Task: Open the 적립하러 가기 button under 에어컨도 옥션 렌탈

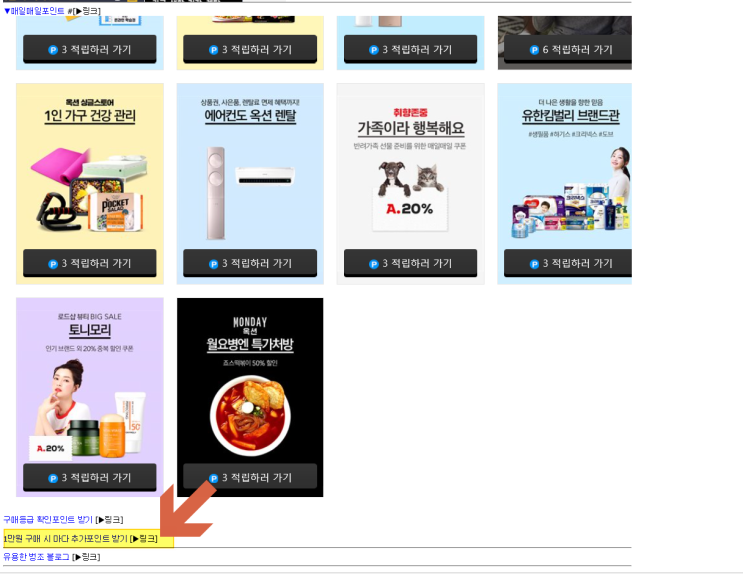Action: tap(250, 263)
